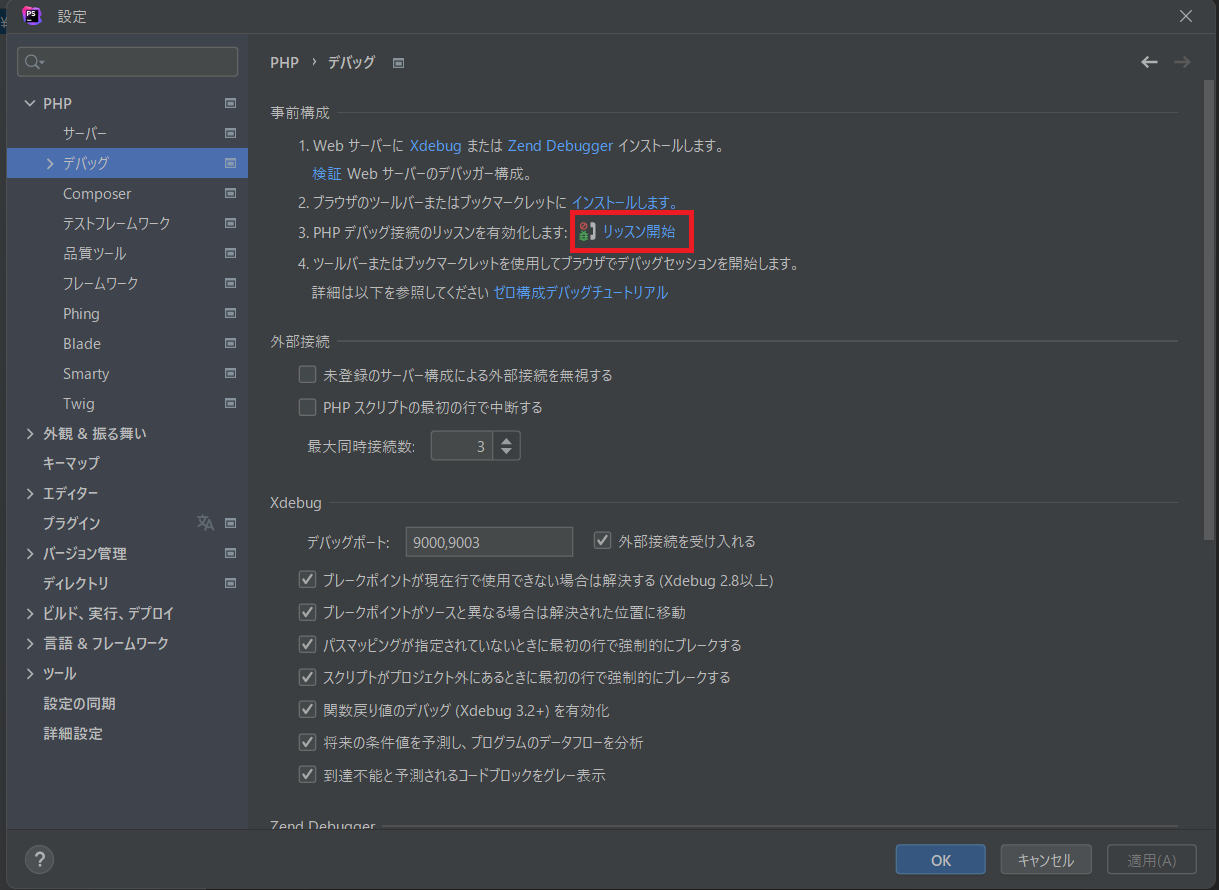
Task: Go back with the left arrow
Action: (1149, 62)
